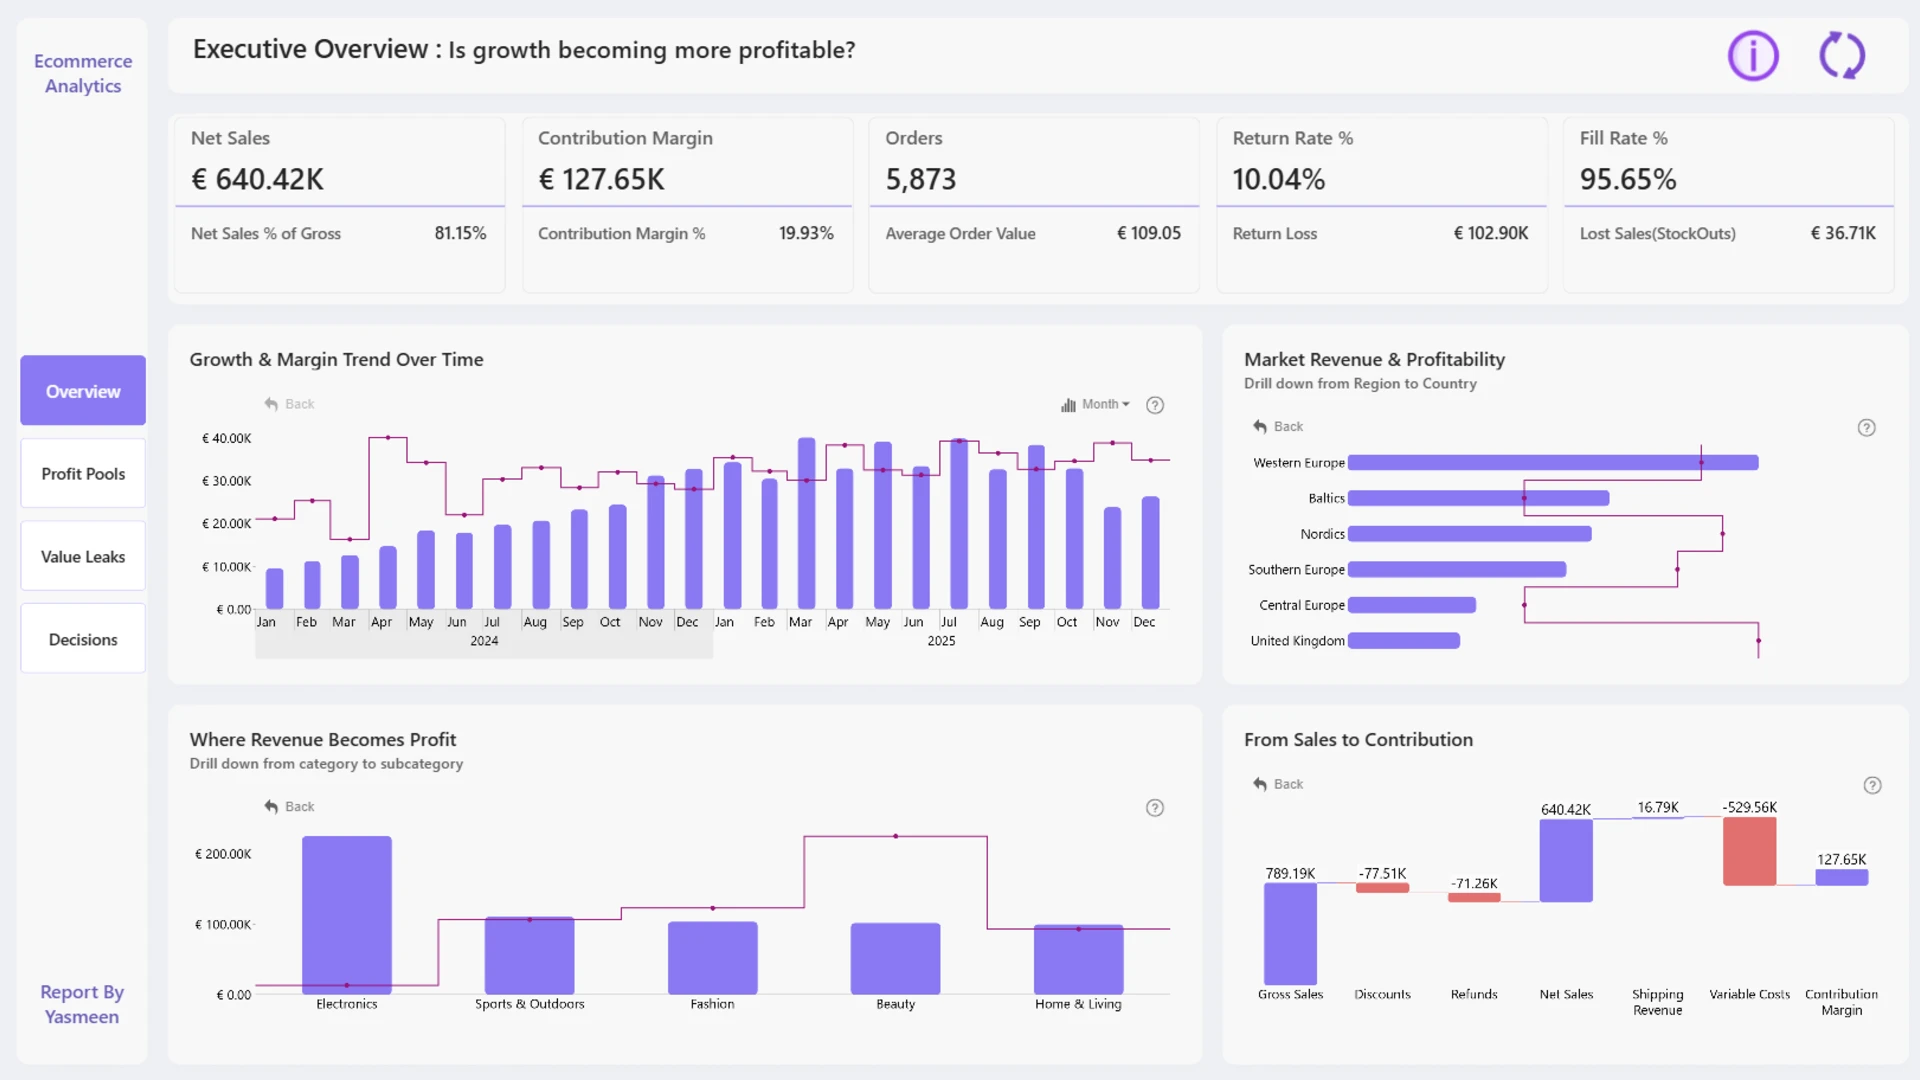Select the Sports & Outdoors bar
This screenshot has width=1920, height=1080.
coord(529,955)
